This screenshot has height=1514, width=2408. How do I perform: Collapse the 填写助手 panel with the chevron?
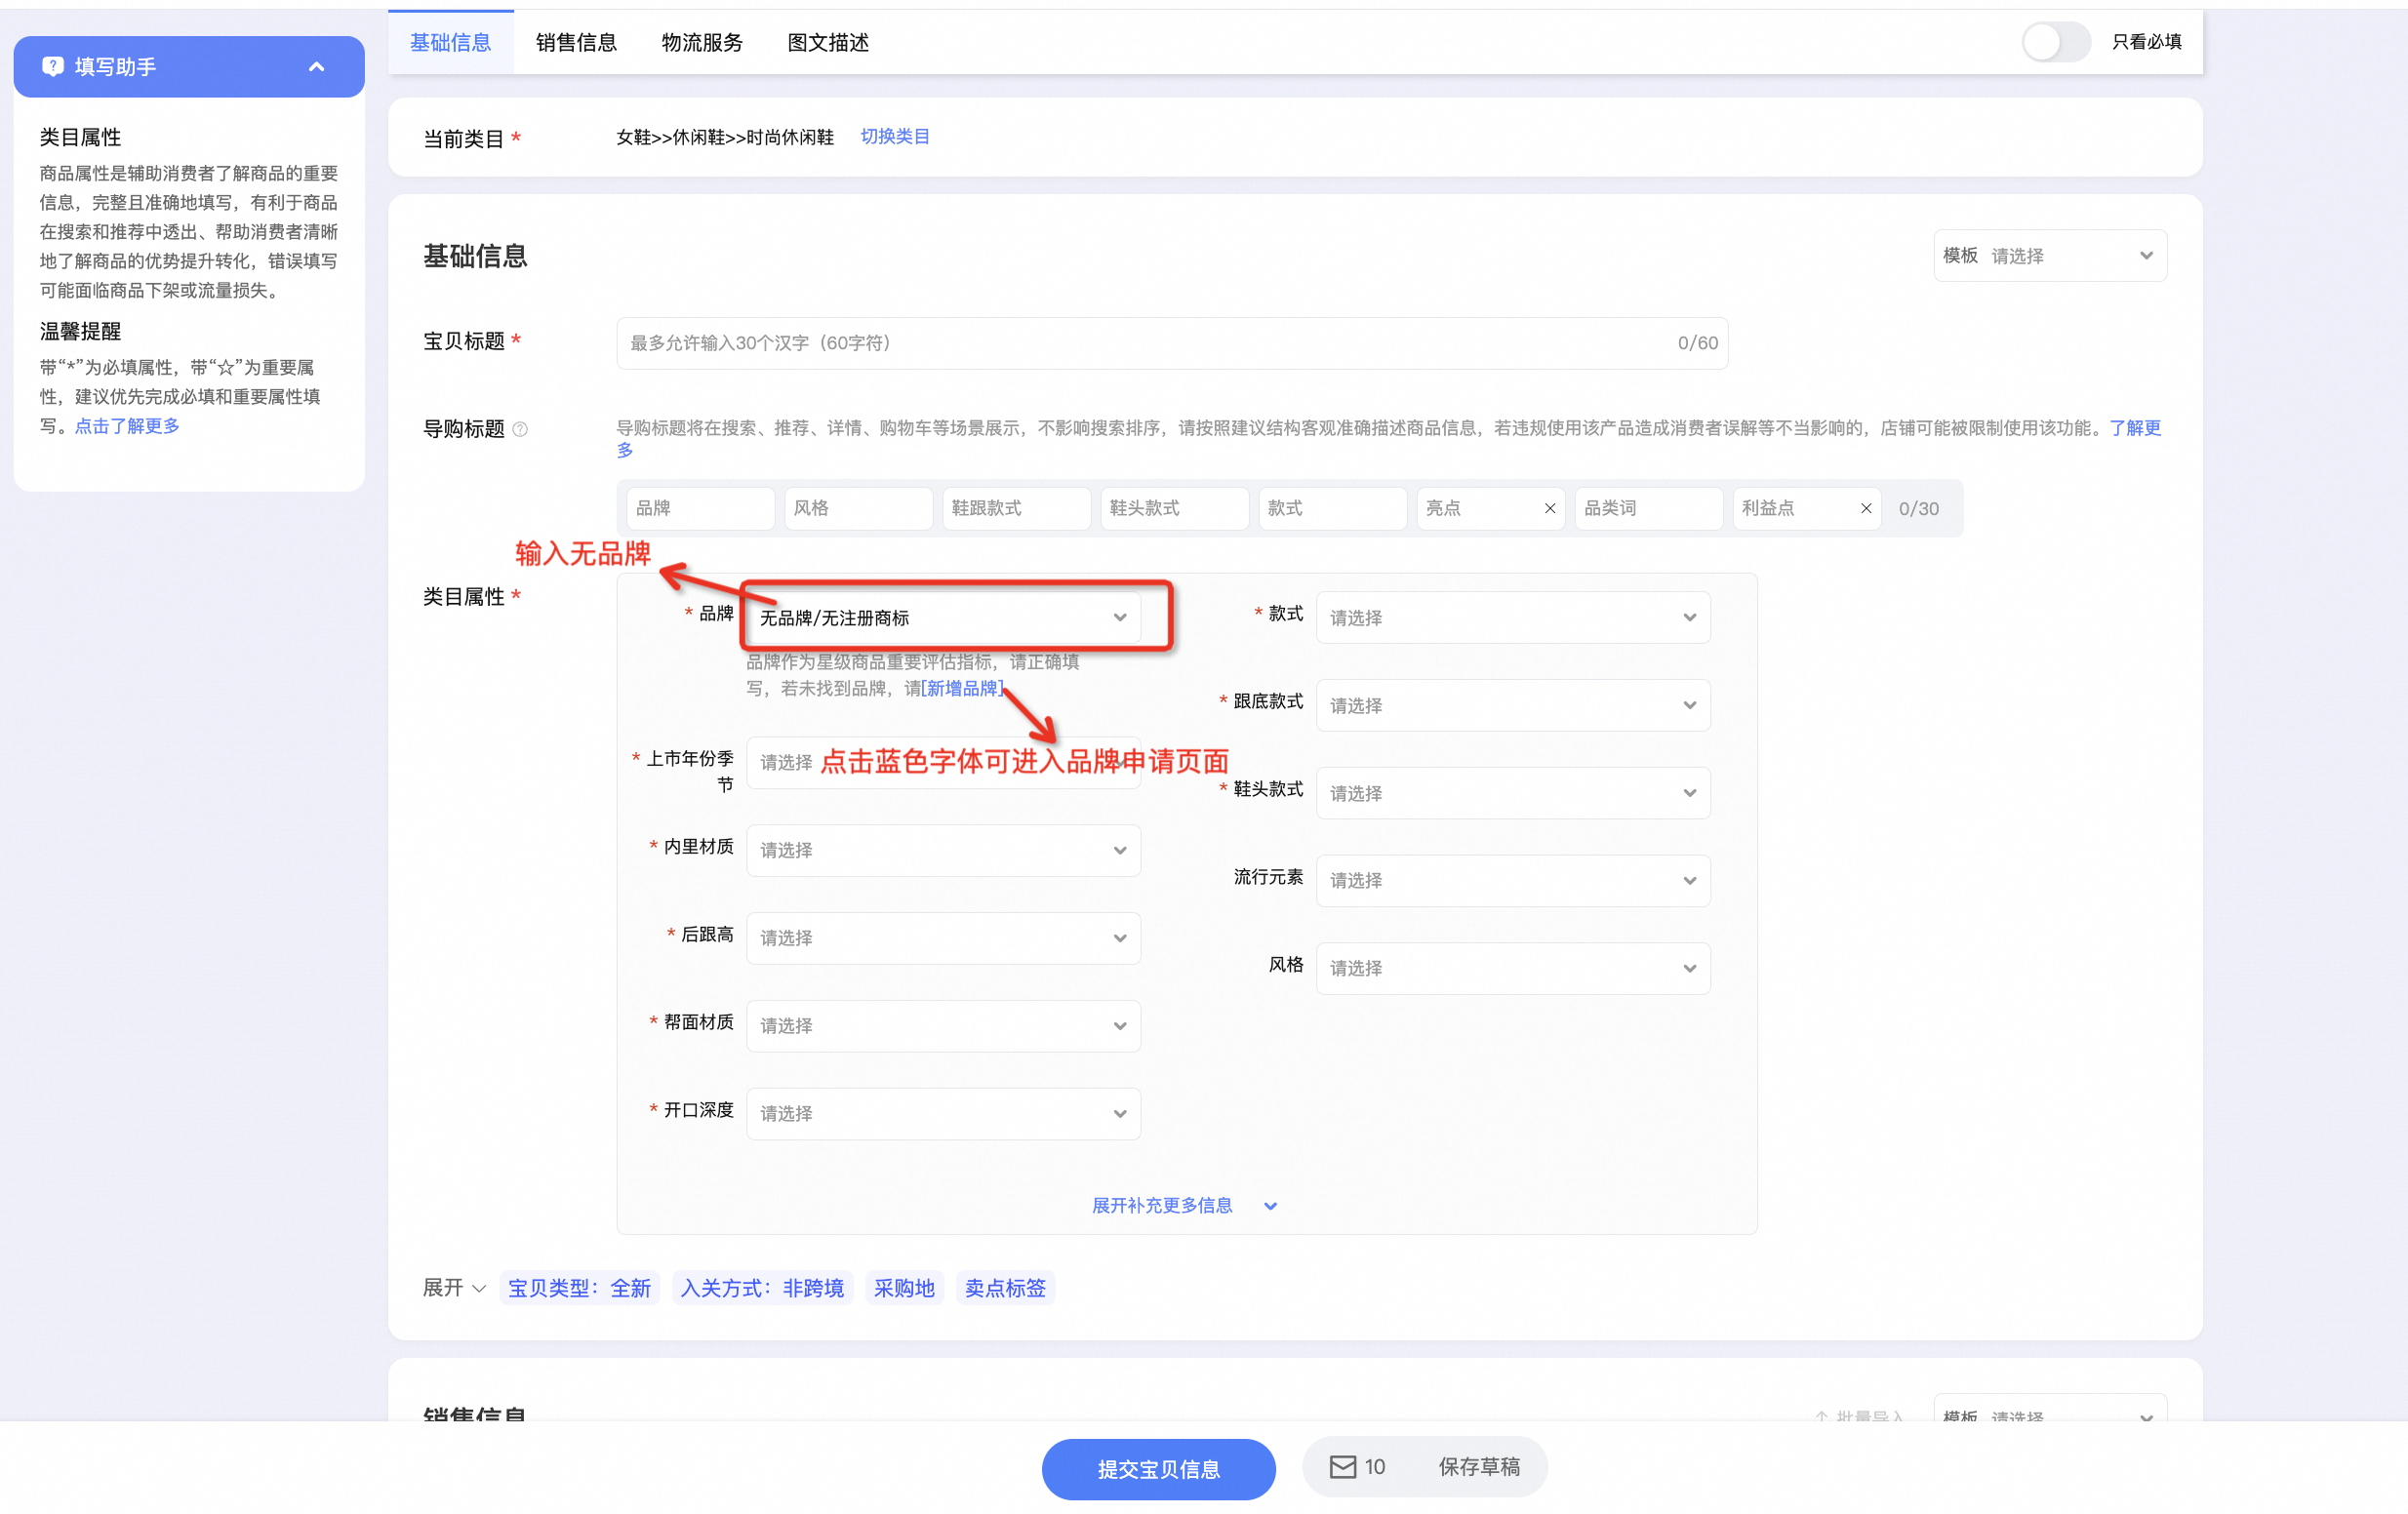click(x=317, y=67)
